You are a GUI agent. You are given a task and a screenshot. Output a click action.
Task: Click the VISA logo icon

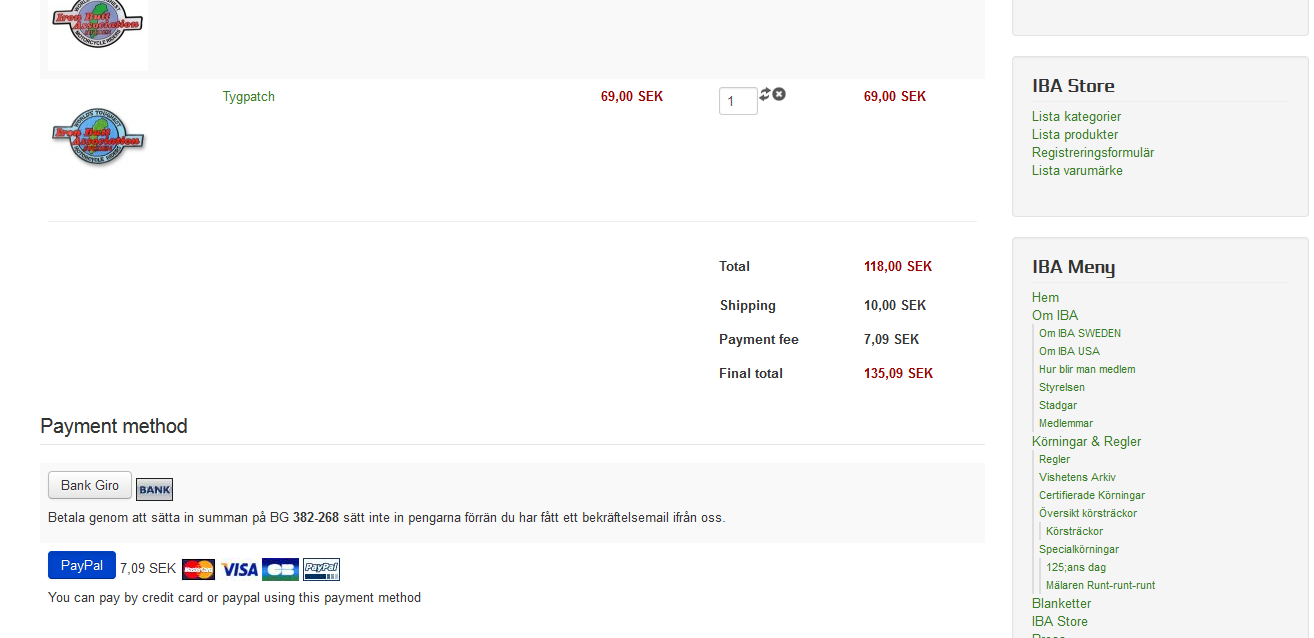239,569
